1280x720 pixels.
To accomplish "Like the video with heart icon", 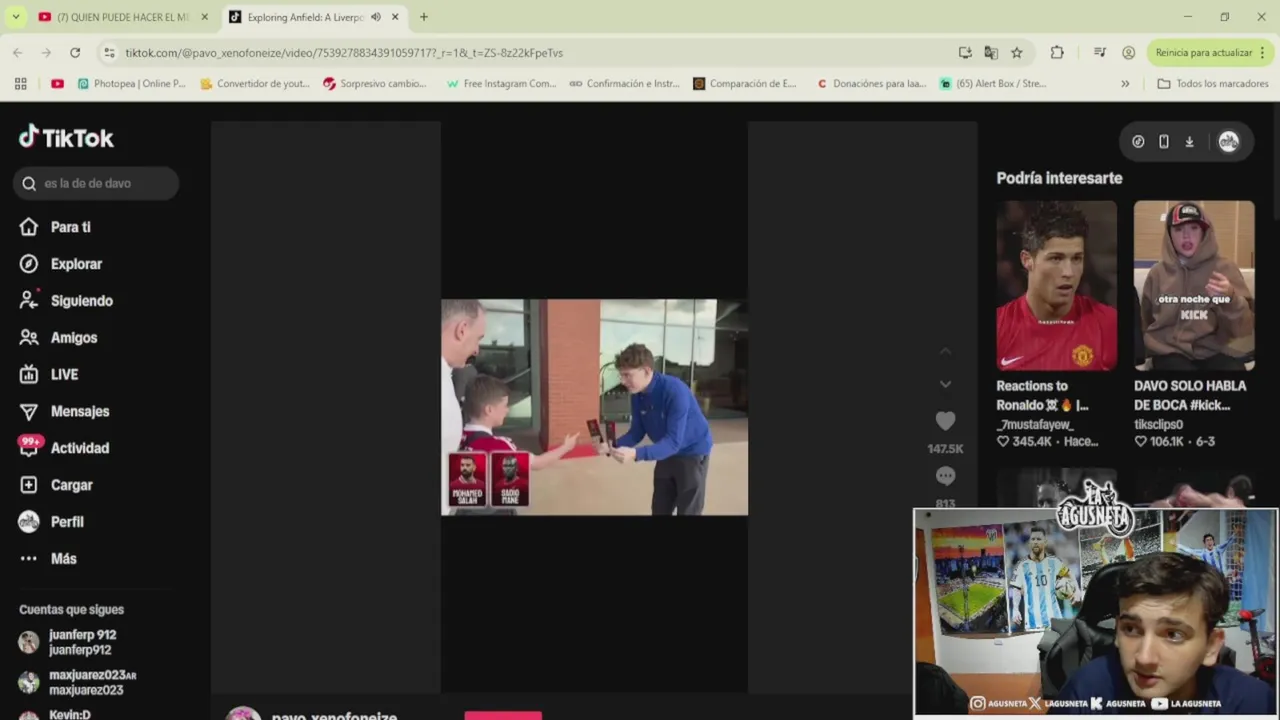I will click(945, 421).
